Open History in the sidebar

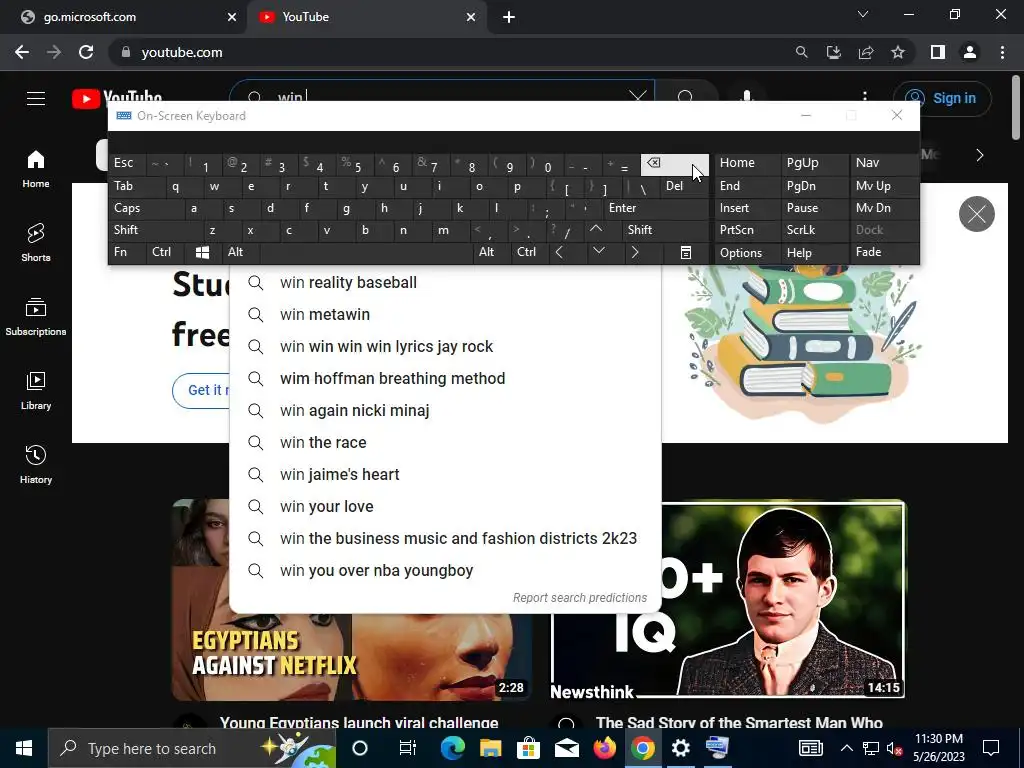pos(36,464)
